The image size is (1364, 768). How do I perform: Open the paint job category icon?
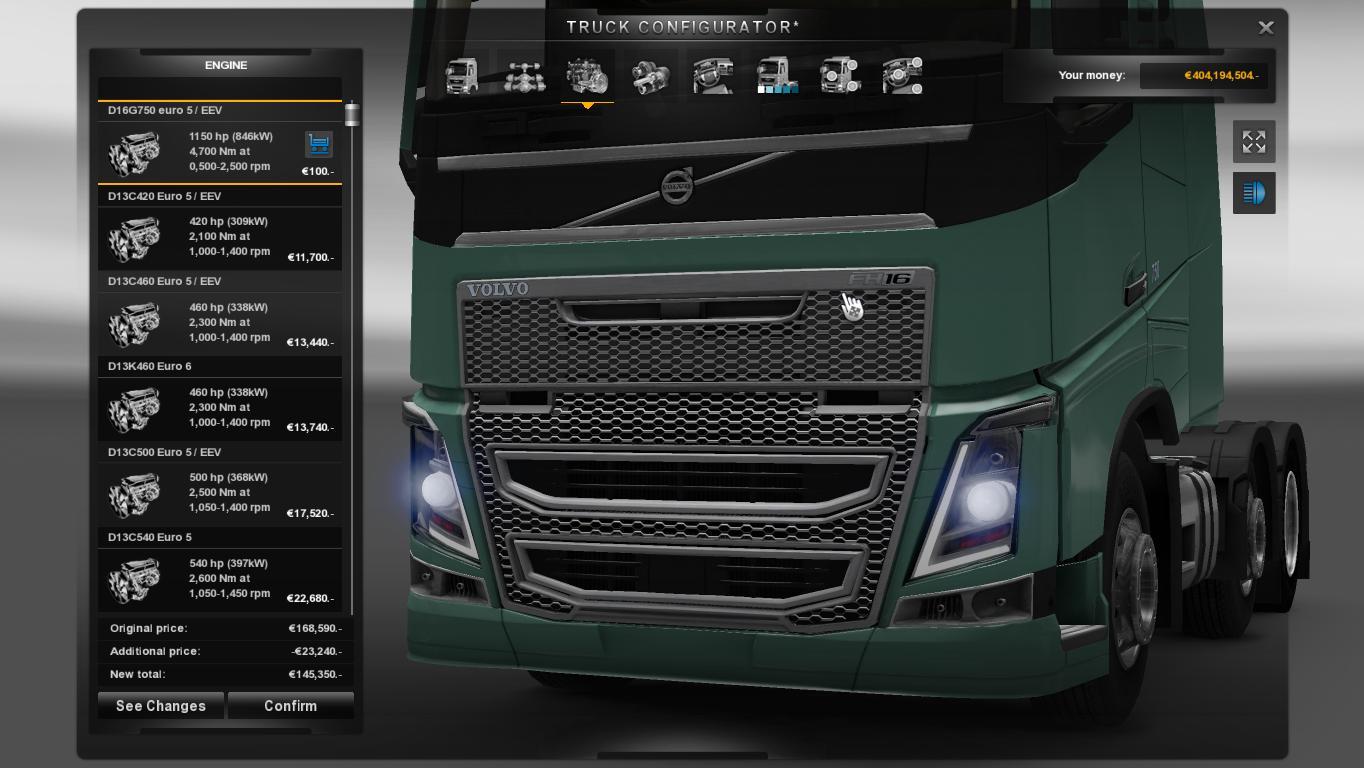pyautogui.click(x=777, y=76)
